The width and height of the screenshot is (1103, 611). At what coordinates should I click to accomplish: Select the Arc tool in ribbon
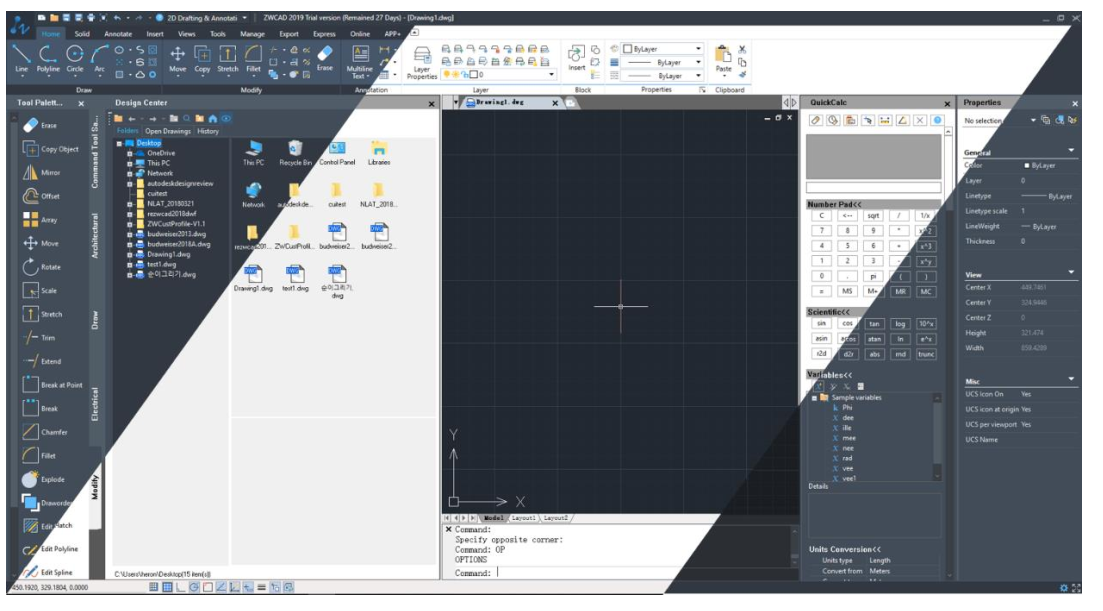pos(99,58)
